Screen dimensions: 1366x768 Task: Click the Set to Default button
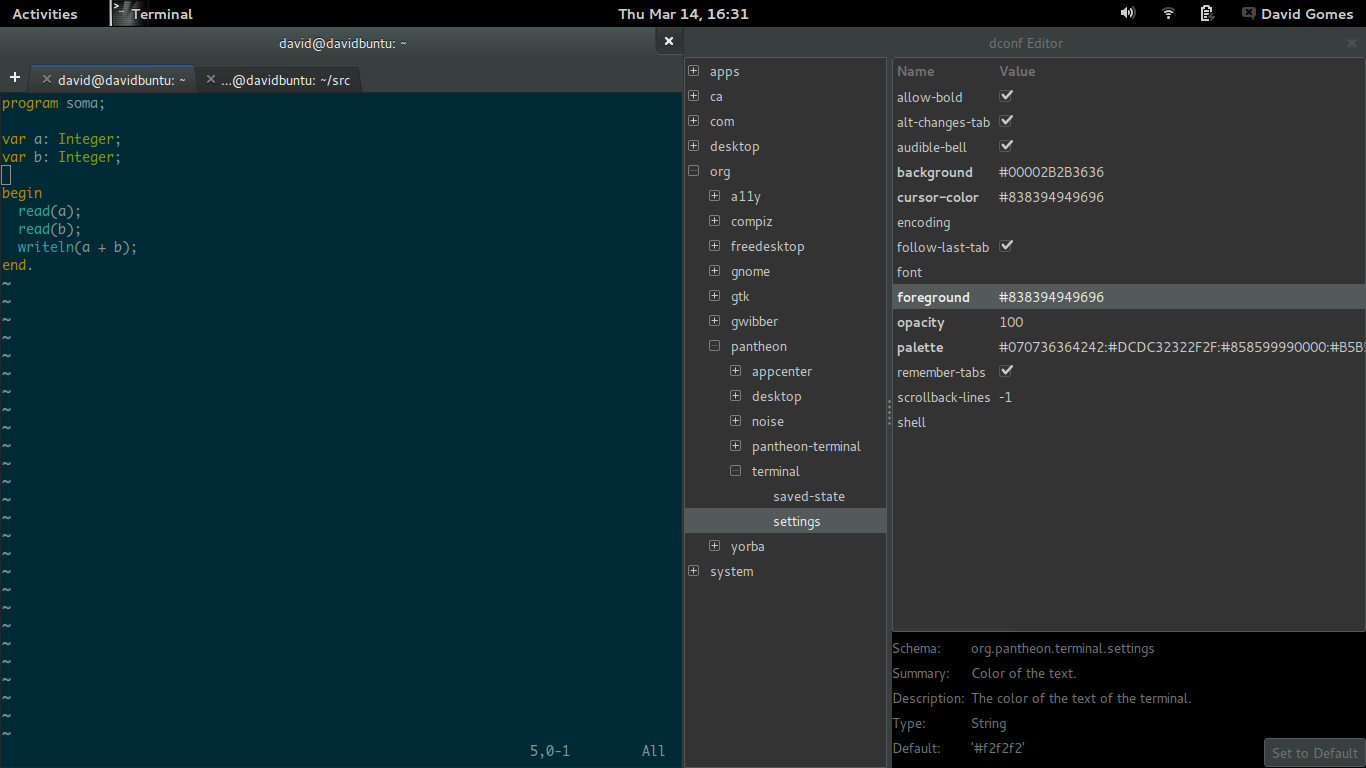(x=1314, y=753)
